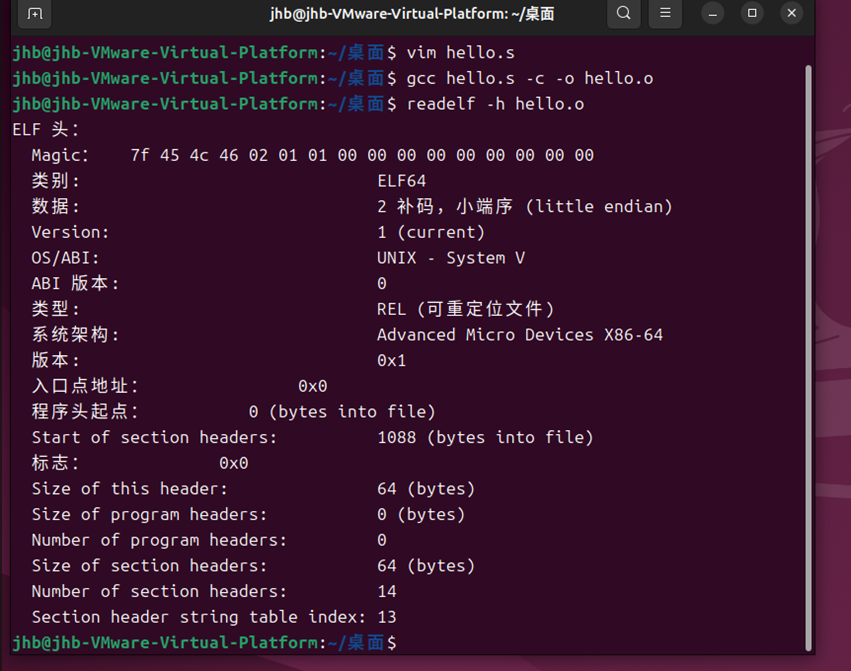This screenshot has width=851, height=671.
Task: Click 'Size of section headers:' label
Action: (149, 566)
